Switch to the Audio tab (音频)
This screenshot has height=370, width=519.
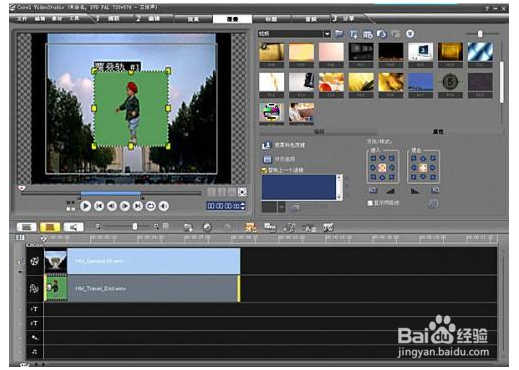[311, 19]
